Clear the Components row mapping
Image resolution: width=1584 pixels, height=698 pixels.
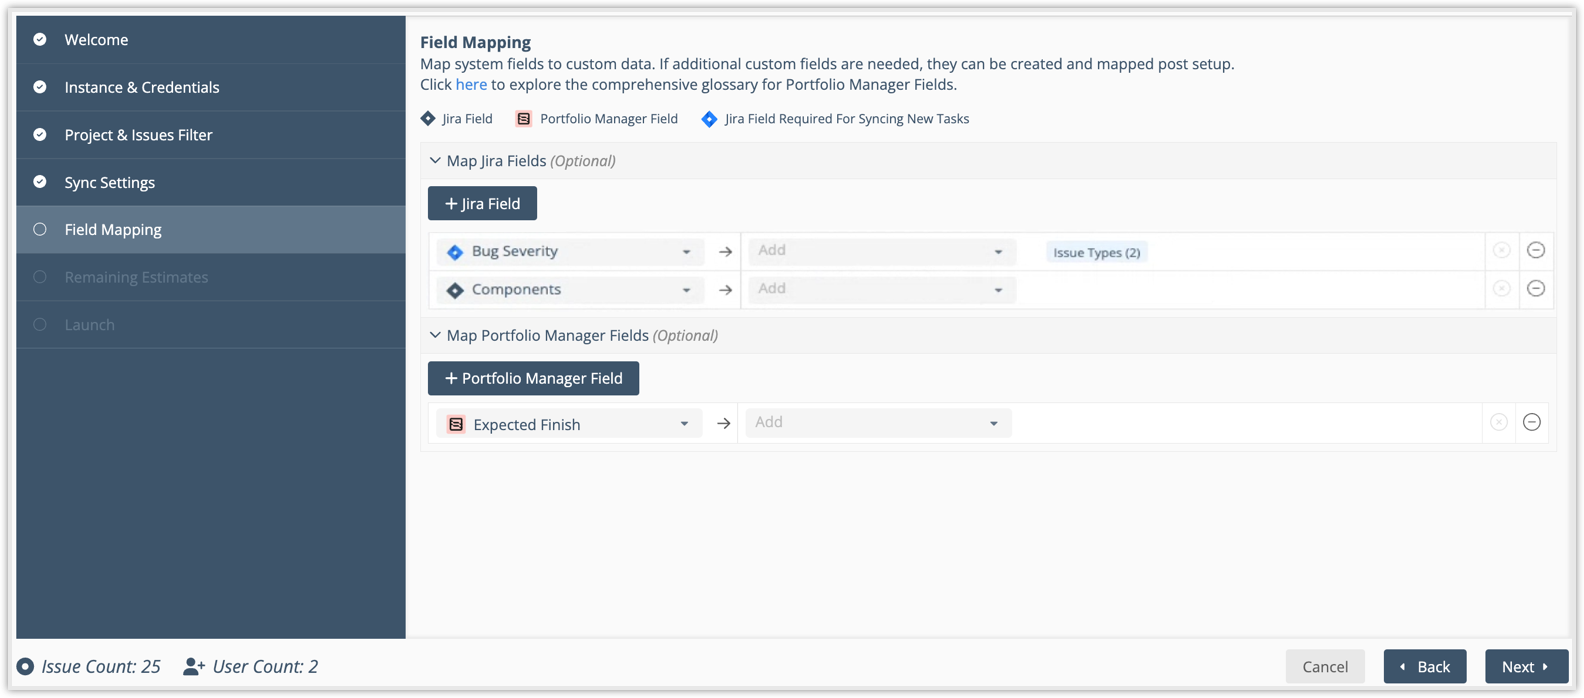point(1501,289)
